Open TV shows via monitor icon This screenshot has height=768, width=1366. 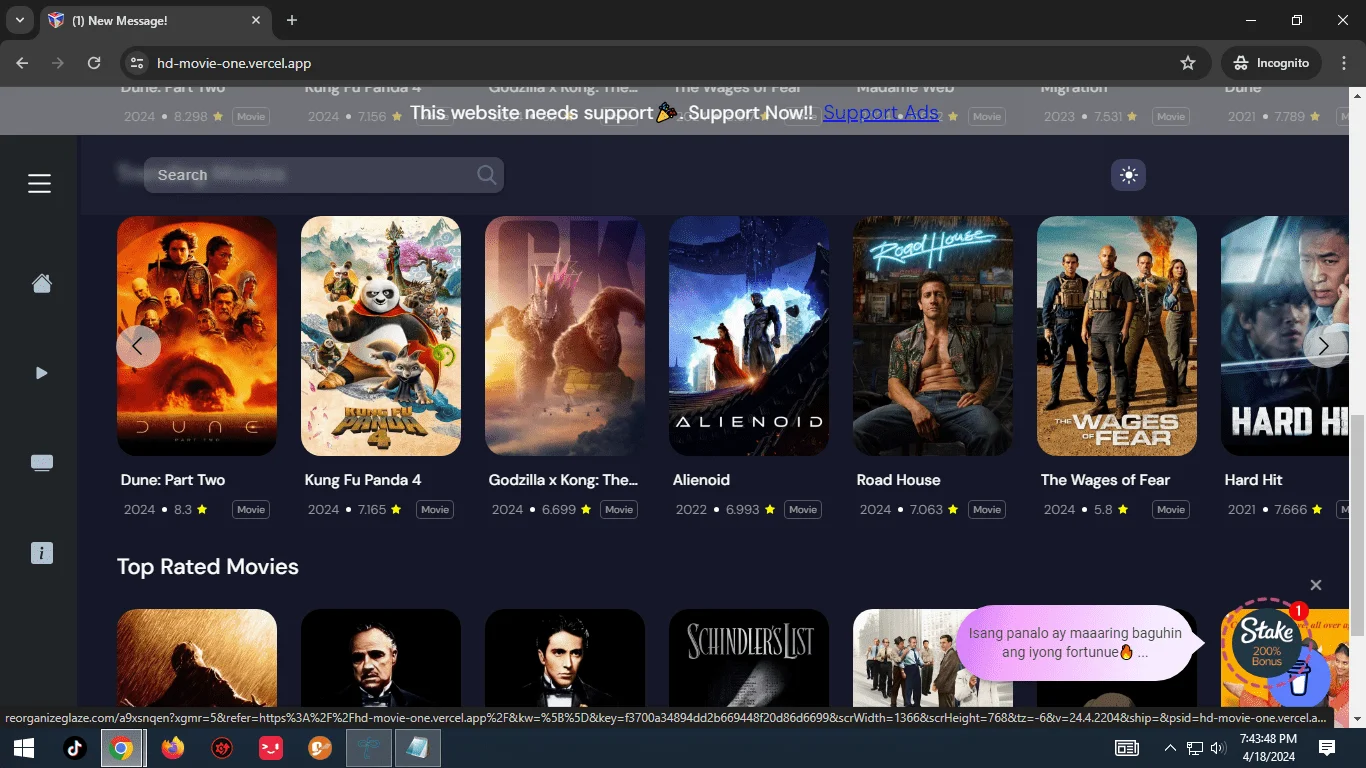coord(42,463)
